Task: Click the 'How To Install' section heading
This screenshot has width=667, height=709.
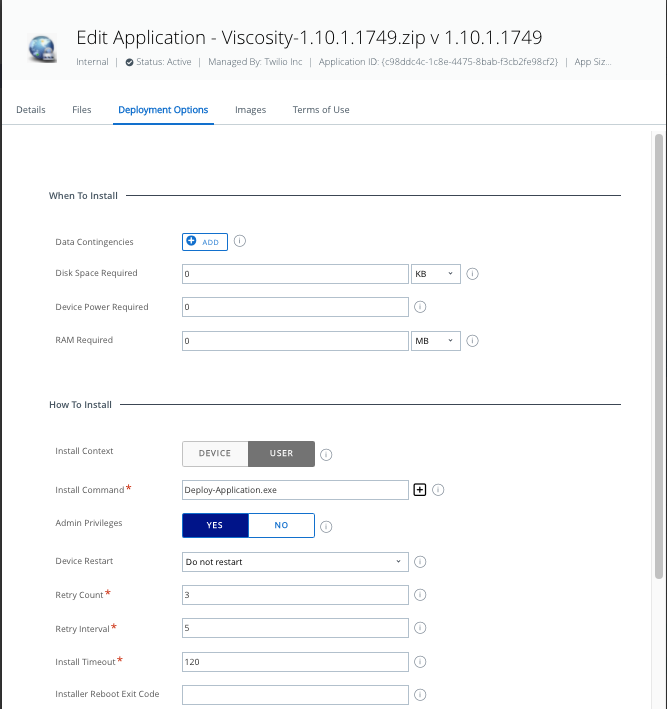Action: pyautogui.click(x=80, y=405)
